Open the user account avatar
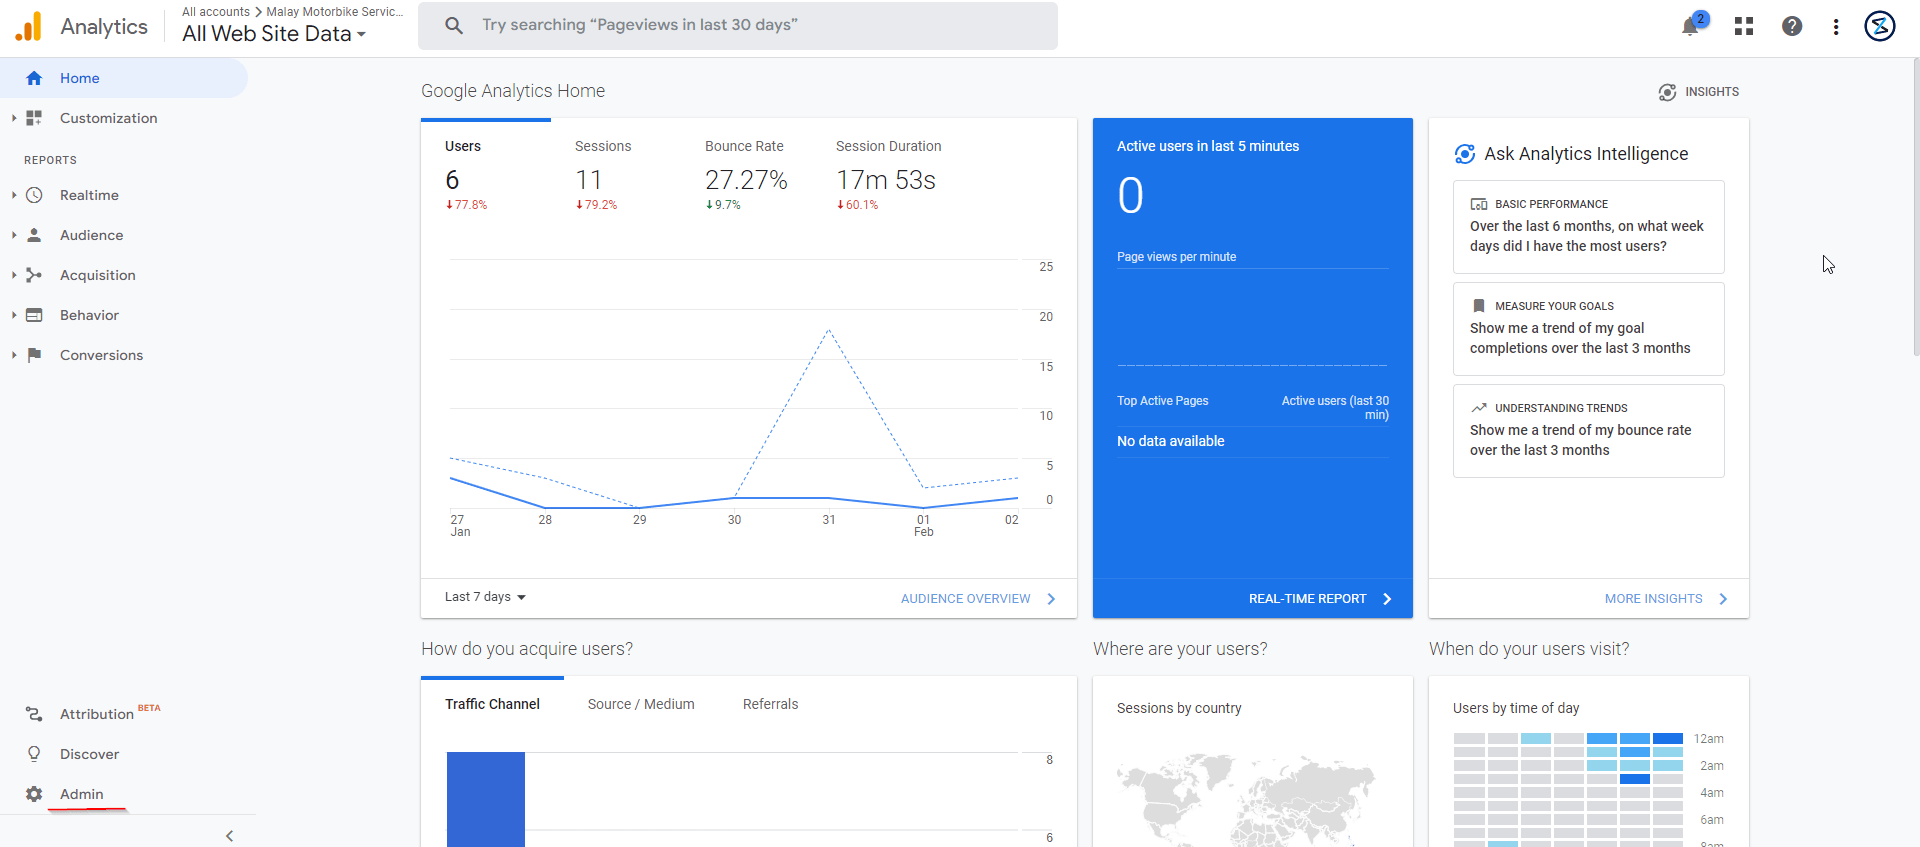 (x=1880, y=26)
